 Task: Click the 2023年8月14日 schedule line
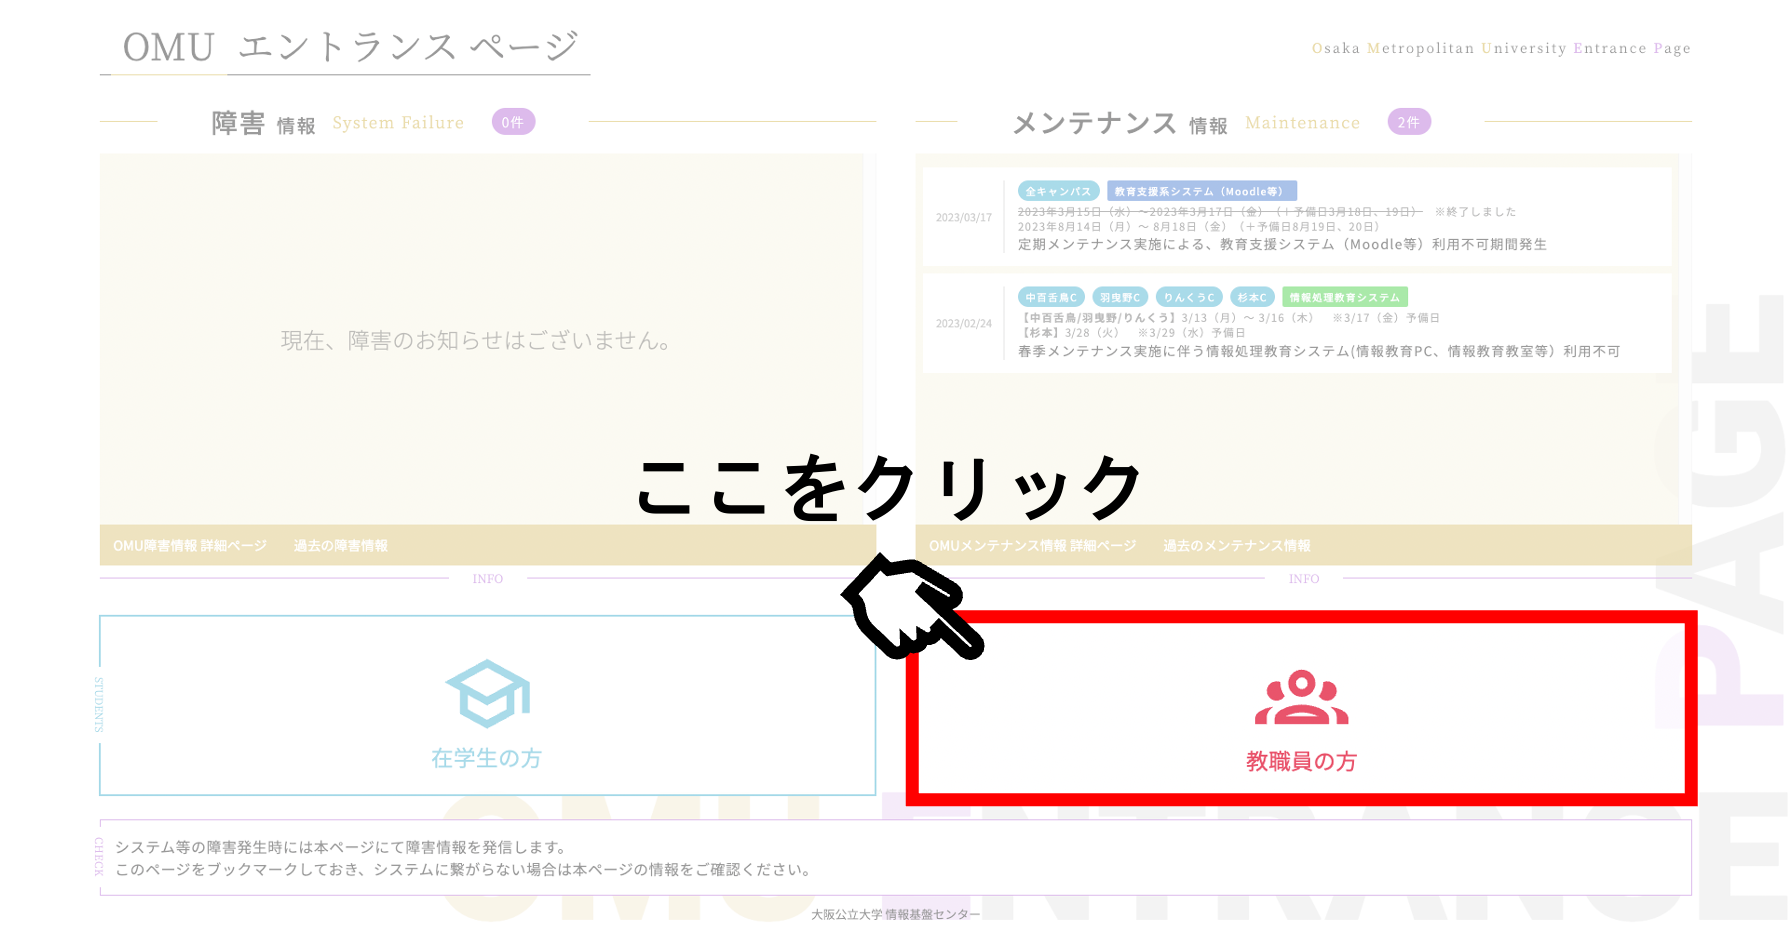[x=1199, y=227]
